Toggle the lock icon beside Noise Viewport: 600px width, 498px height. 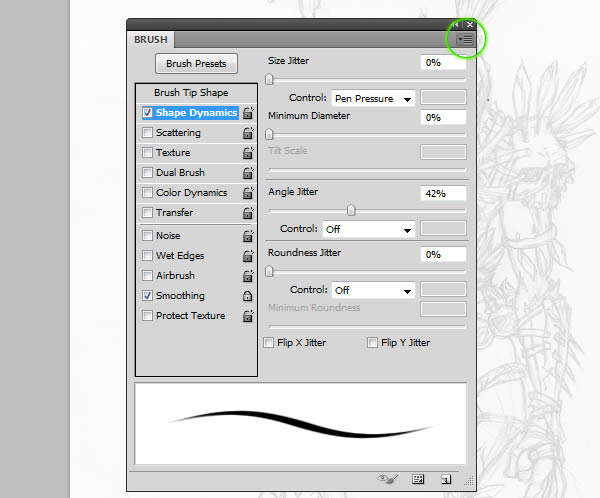pos(248,236)
